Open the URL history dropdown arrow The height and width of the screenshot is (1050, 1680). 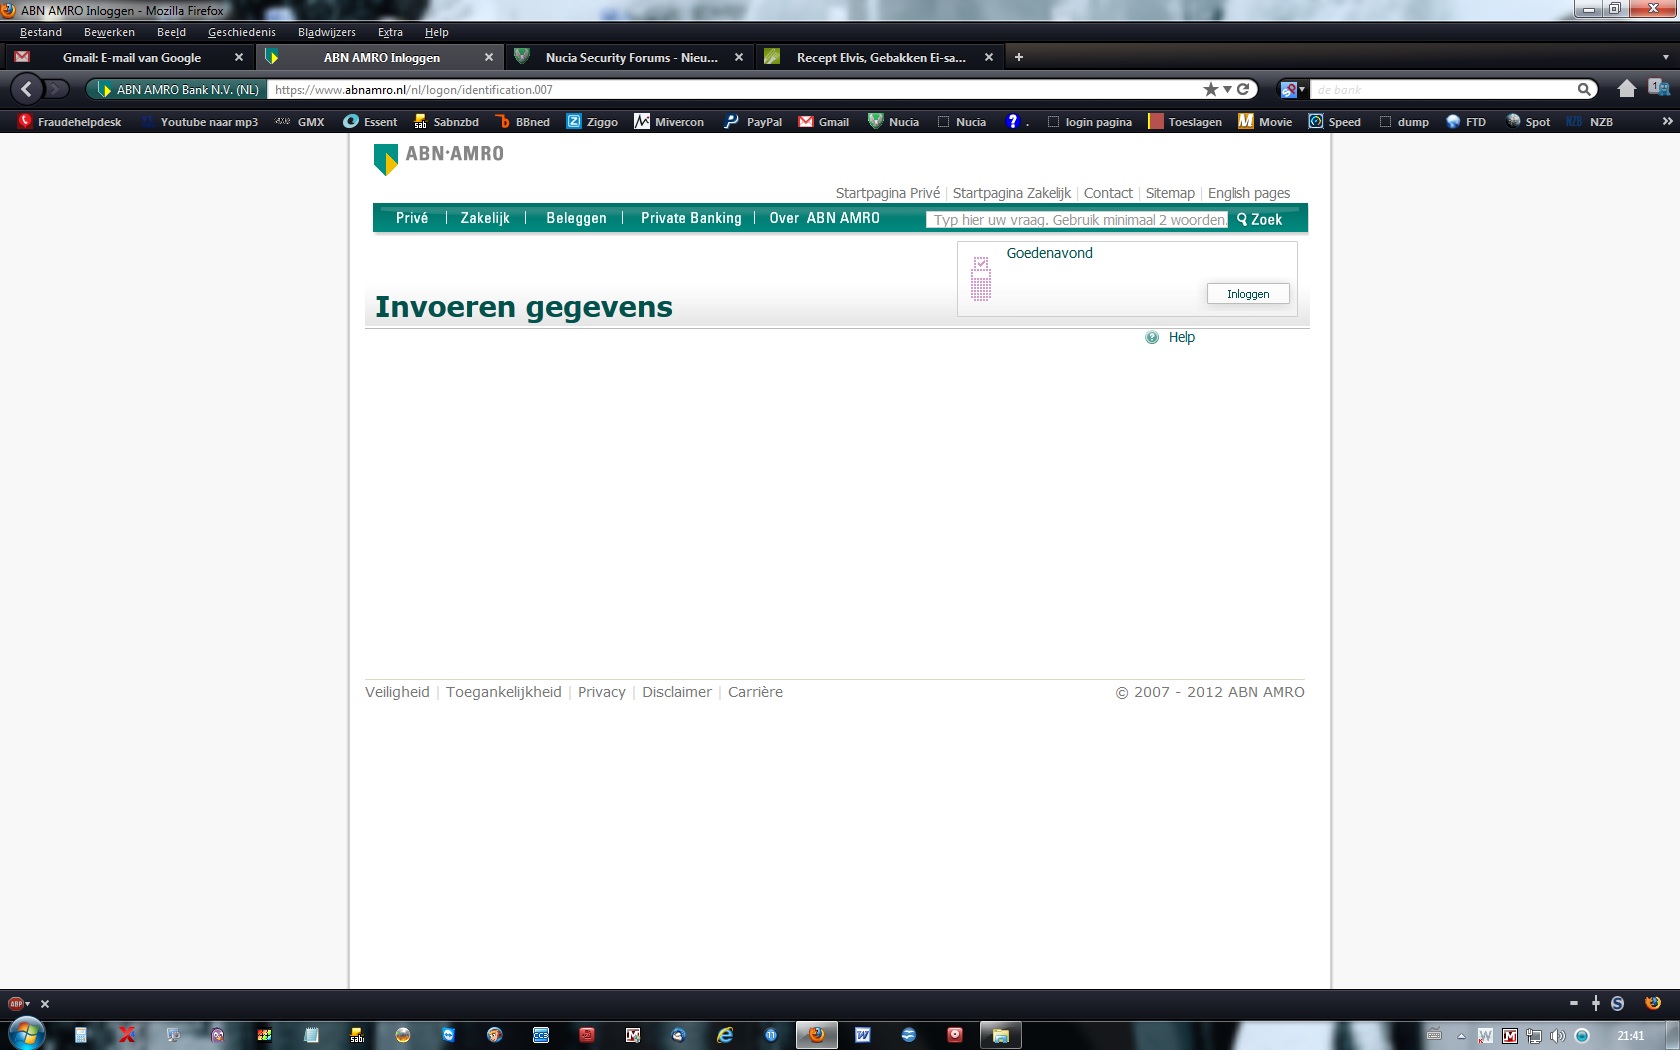1227,89
